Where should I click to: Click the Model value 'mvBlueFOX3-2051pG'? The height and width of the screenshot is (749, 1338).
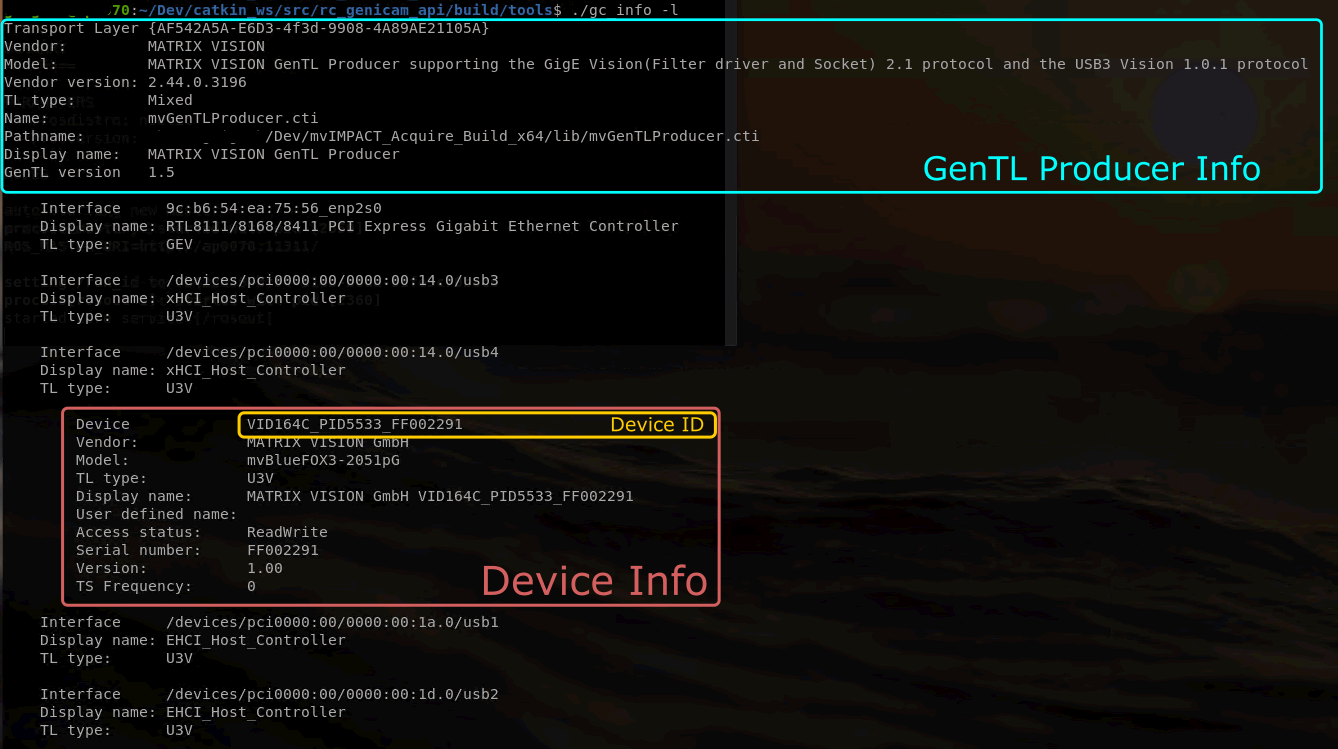coord(323,460)
